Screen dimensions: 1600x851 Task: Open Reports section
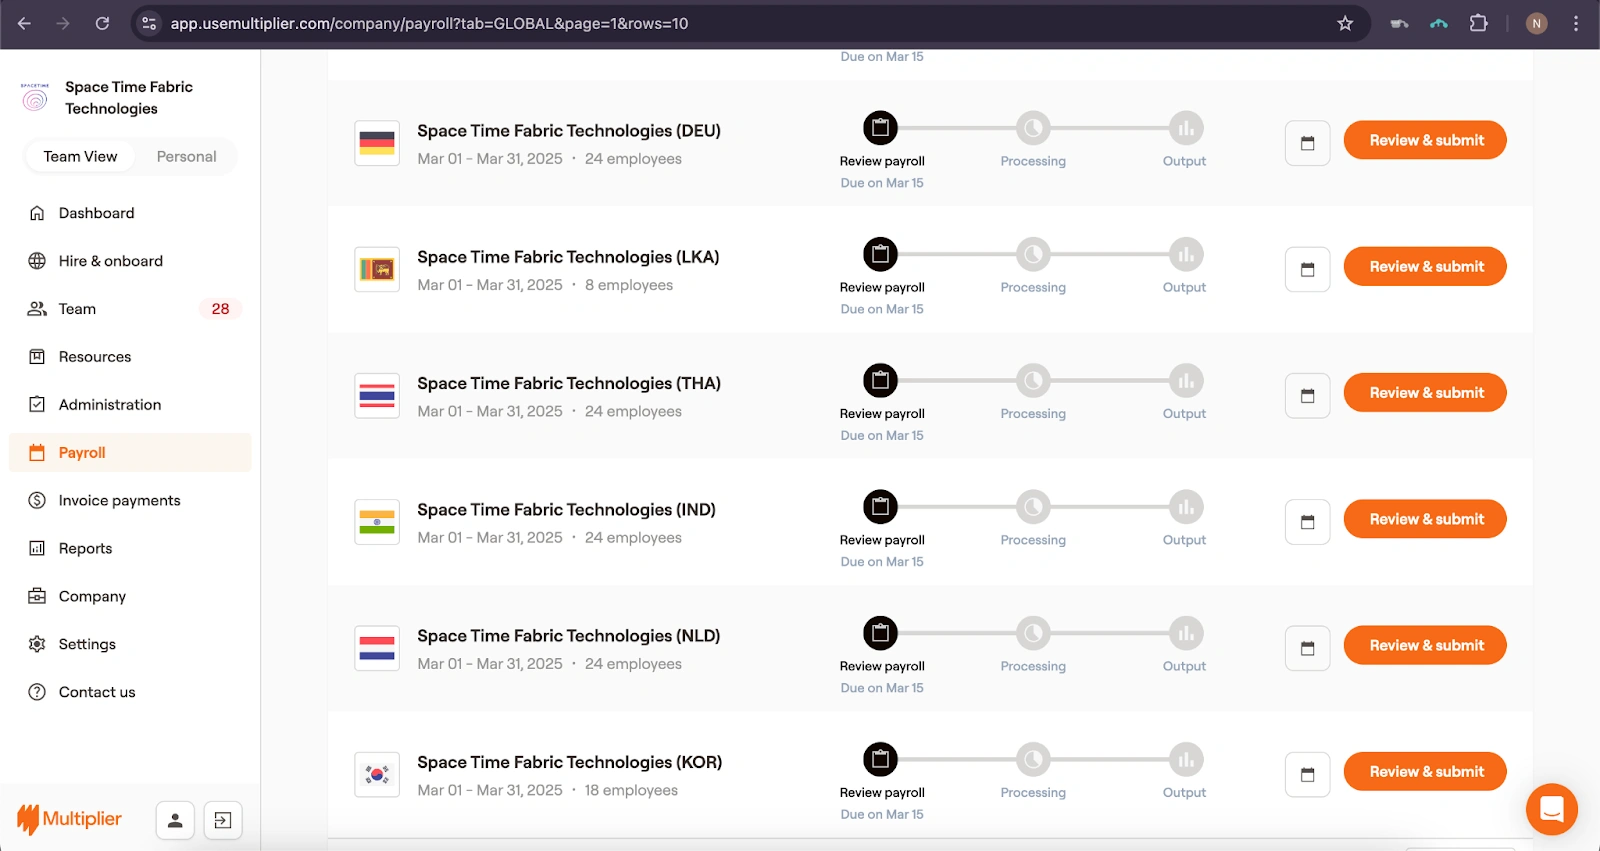130,549
